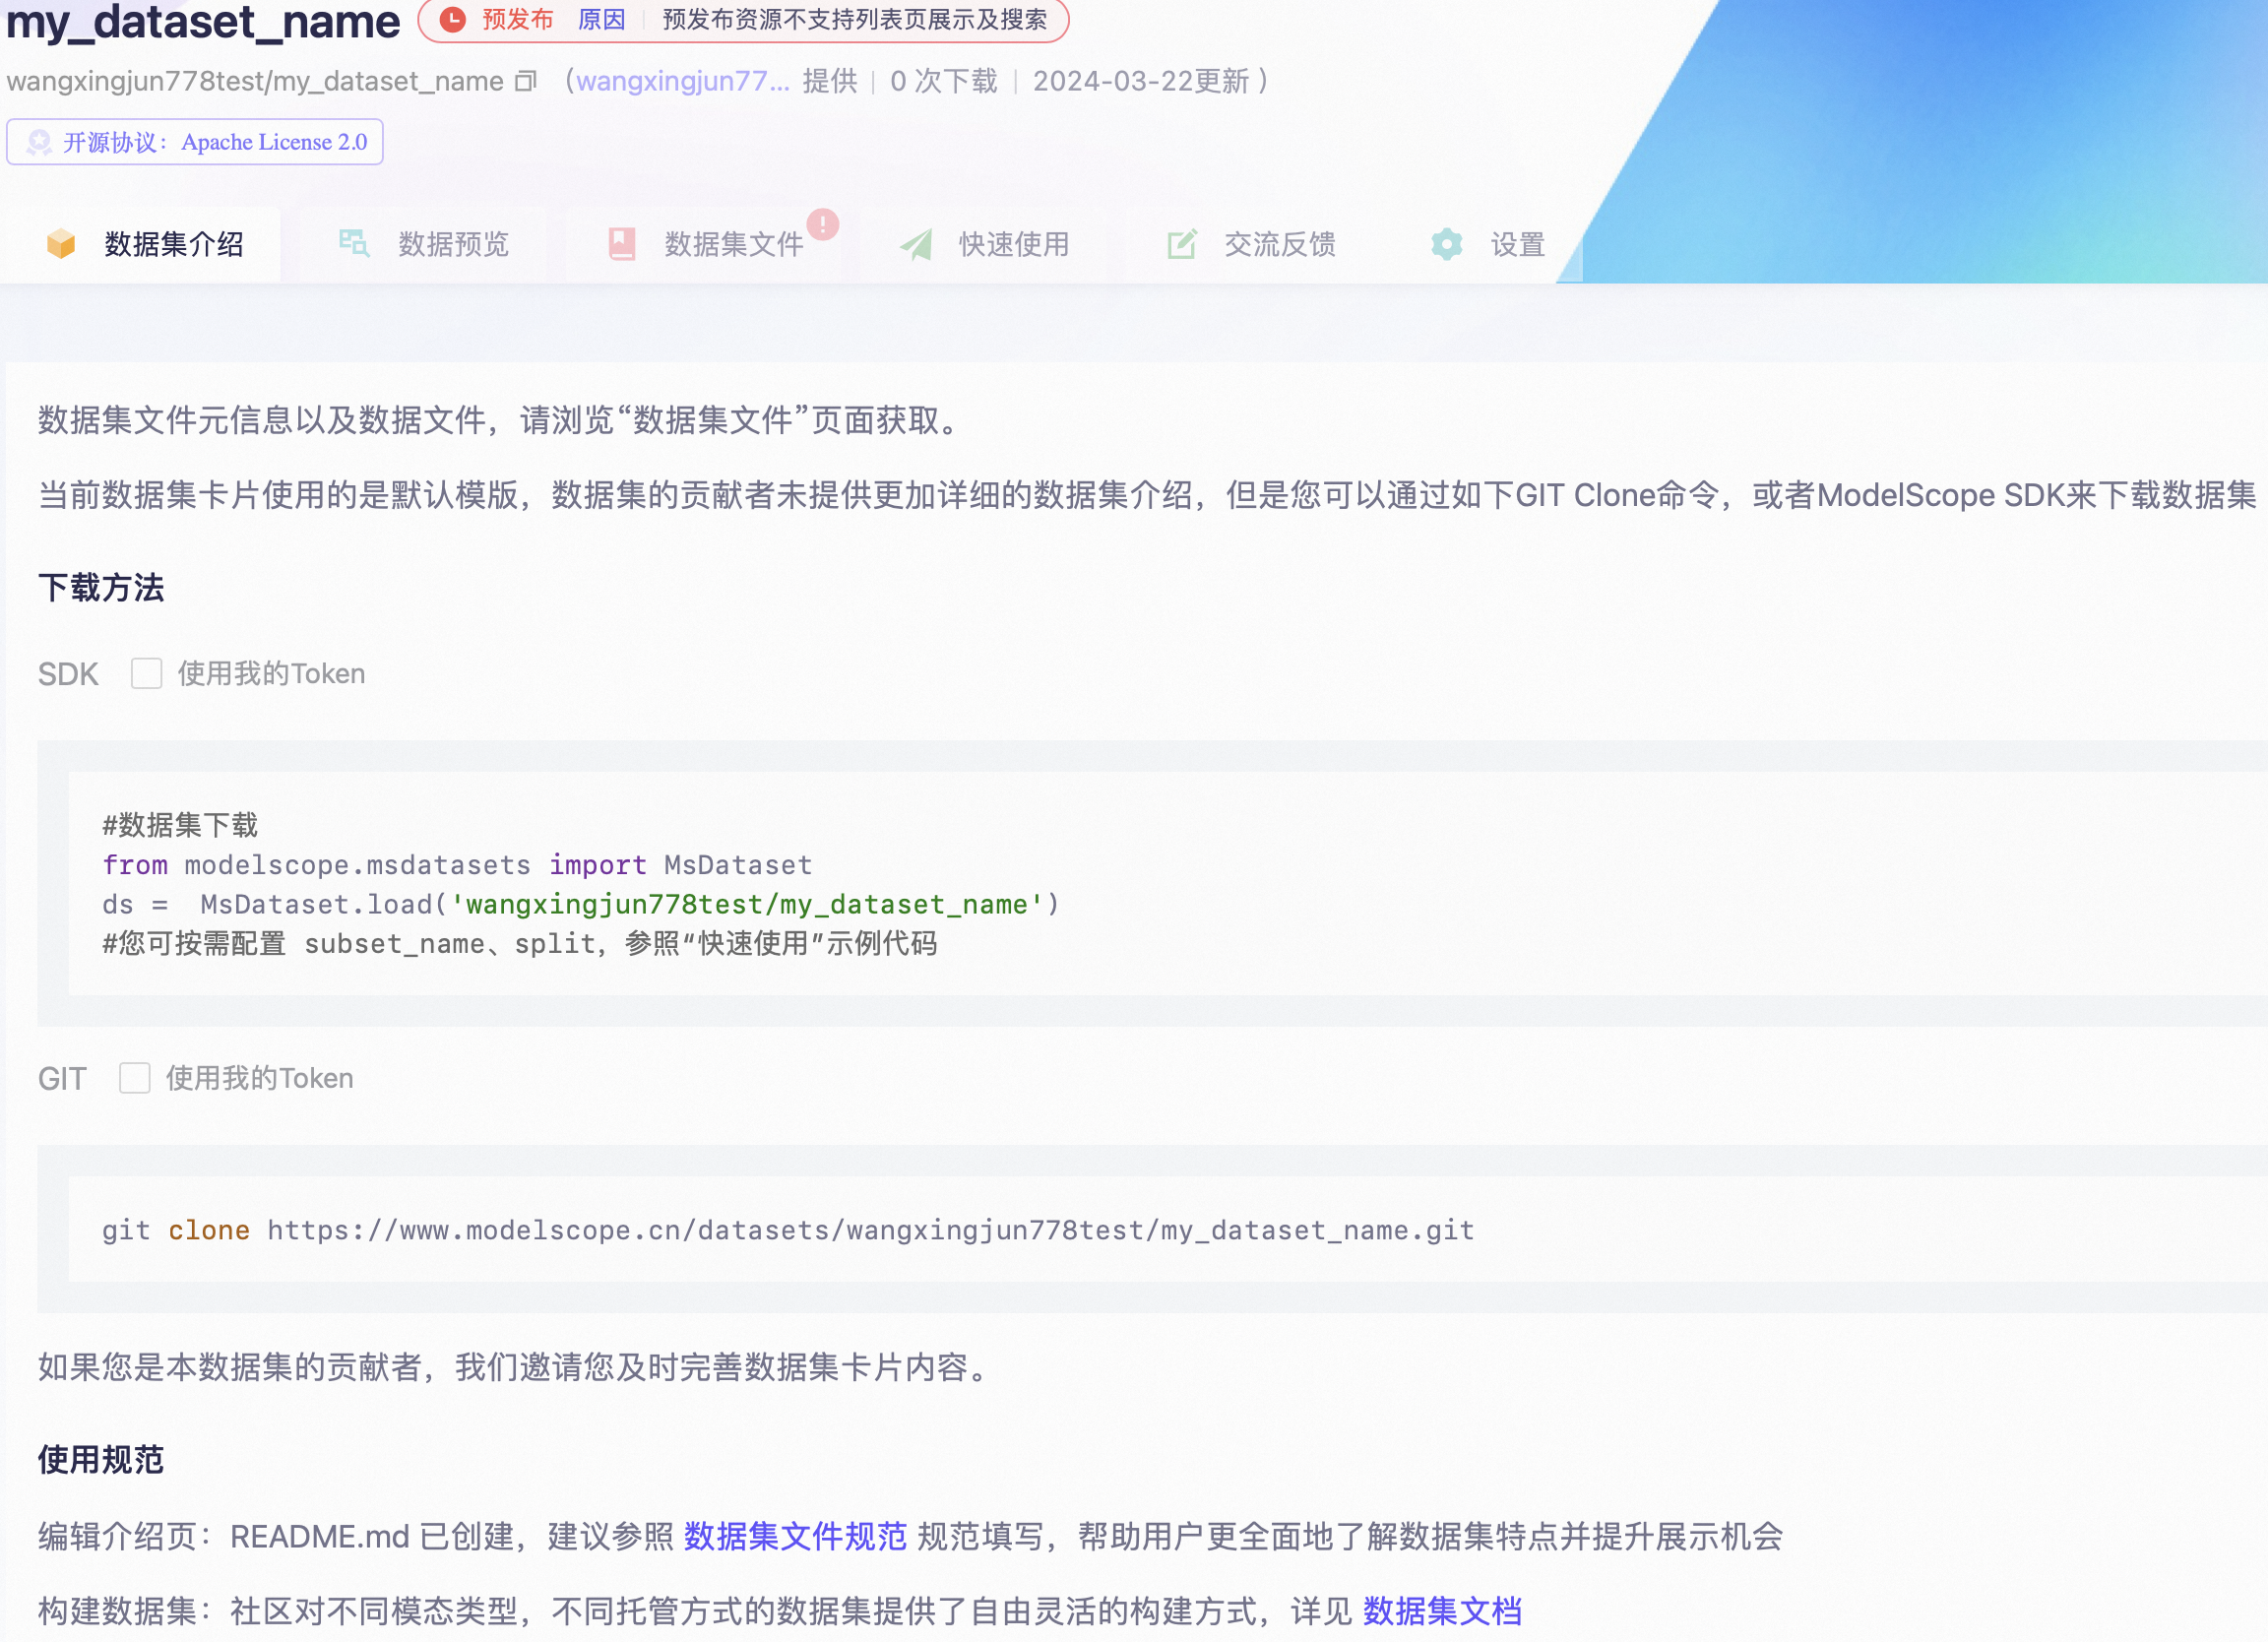Screen dimensions: 2268x1642
Task: Click the copy icon beside dataset path
Action: pos(526,81)
